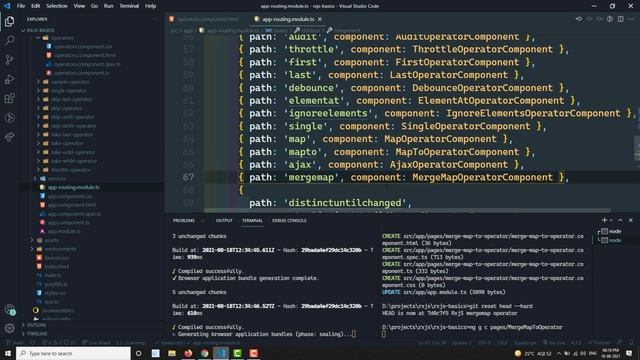Open the Manage gear icon
Image resolution: width=640 pixels, height=360 pixels.
click(x=9, y=328)
